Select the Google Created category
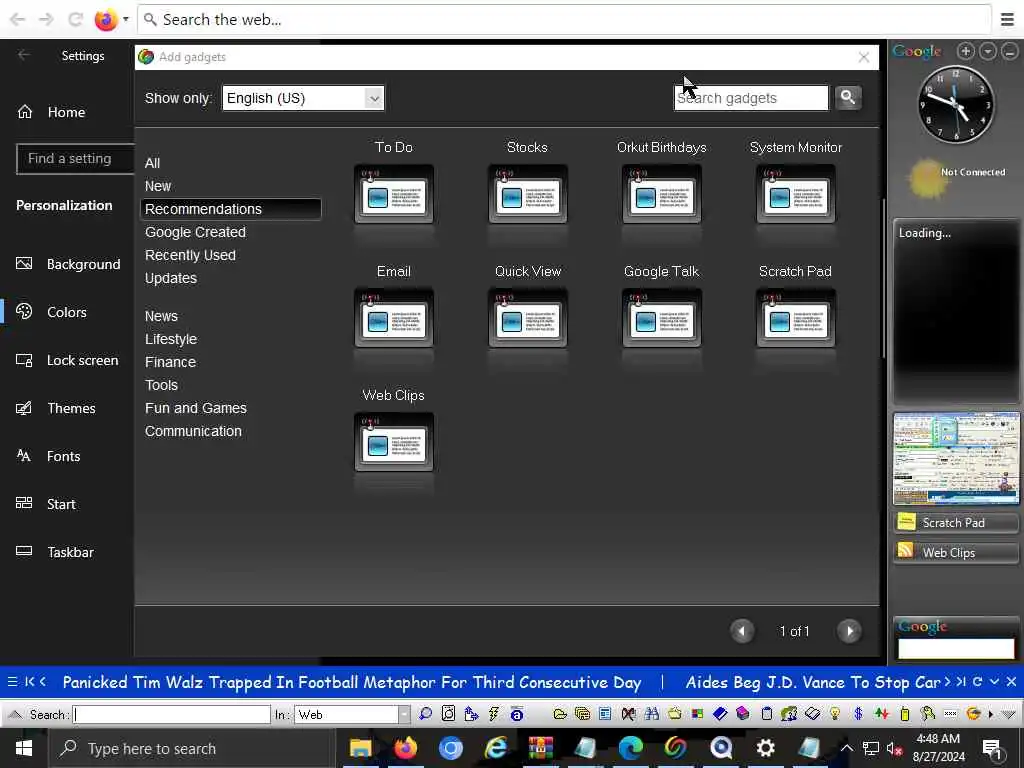 tap(195, 232)
